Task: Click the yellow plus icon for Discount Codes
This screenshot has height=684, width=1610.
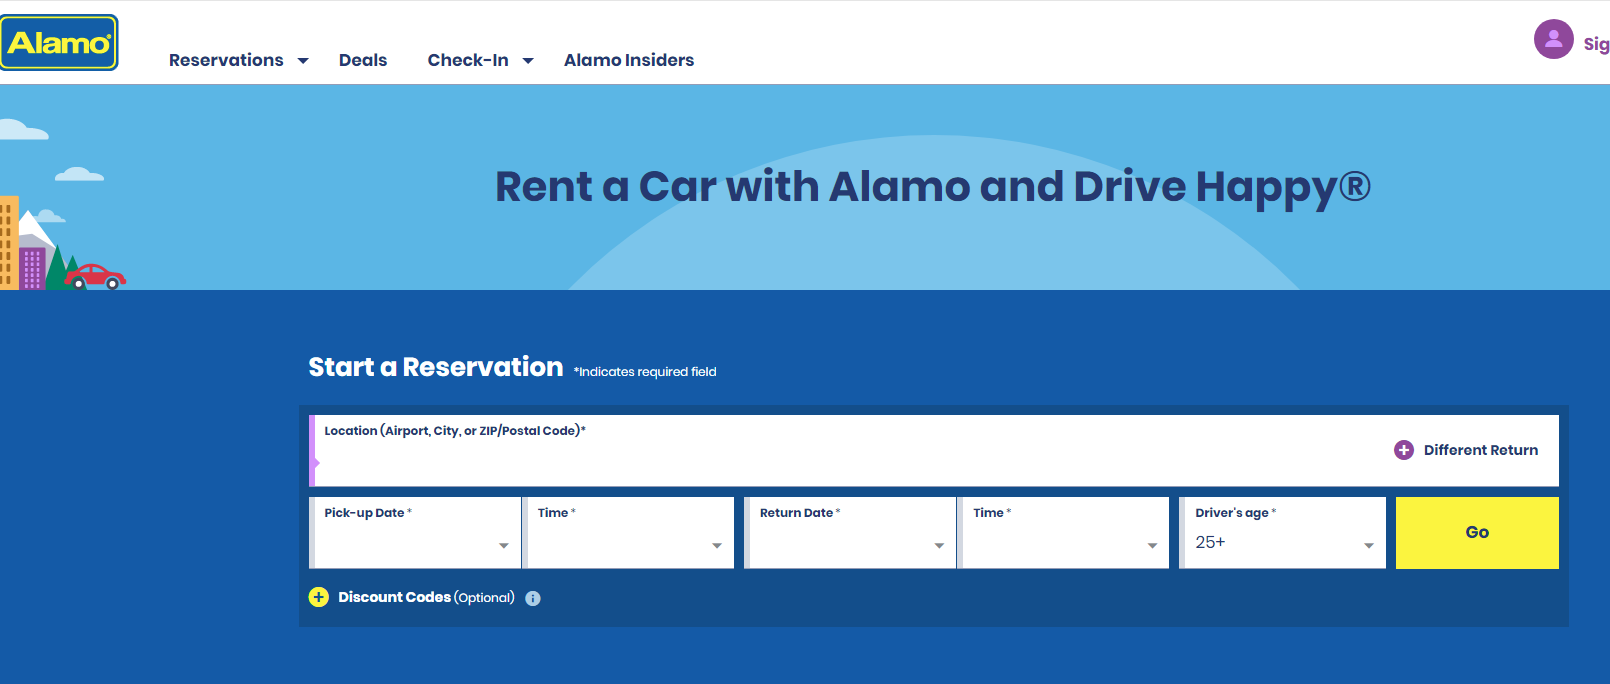Action: pos(319,597)
